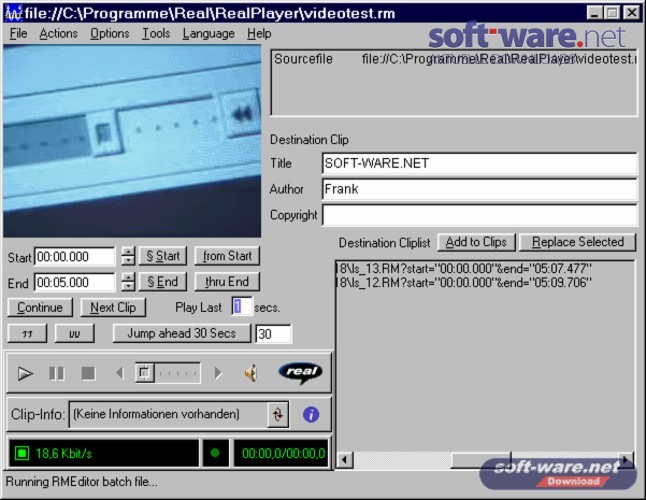This screenshot has width=646, height=500.
Task: Click the 00:00,0/00:00,0 time display
Action: pos(283,453)
